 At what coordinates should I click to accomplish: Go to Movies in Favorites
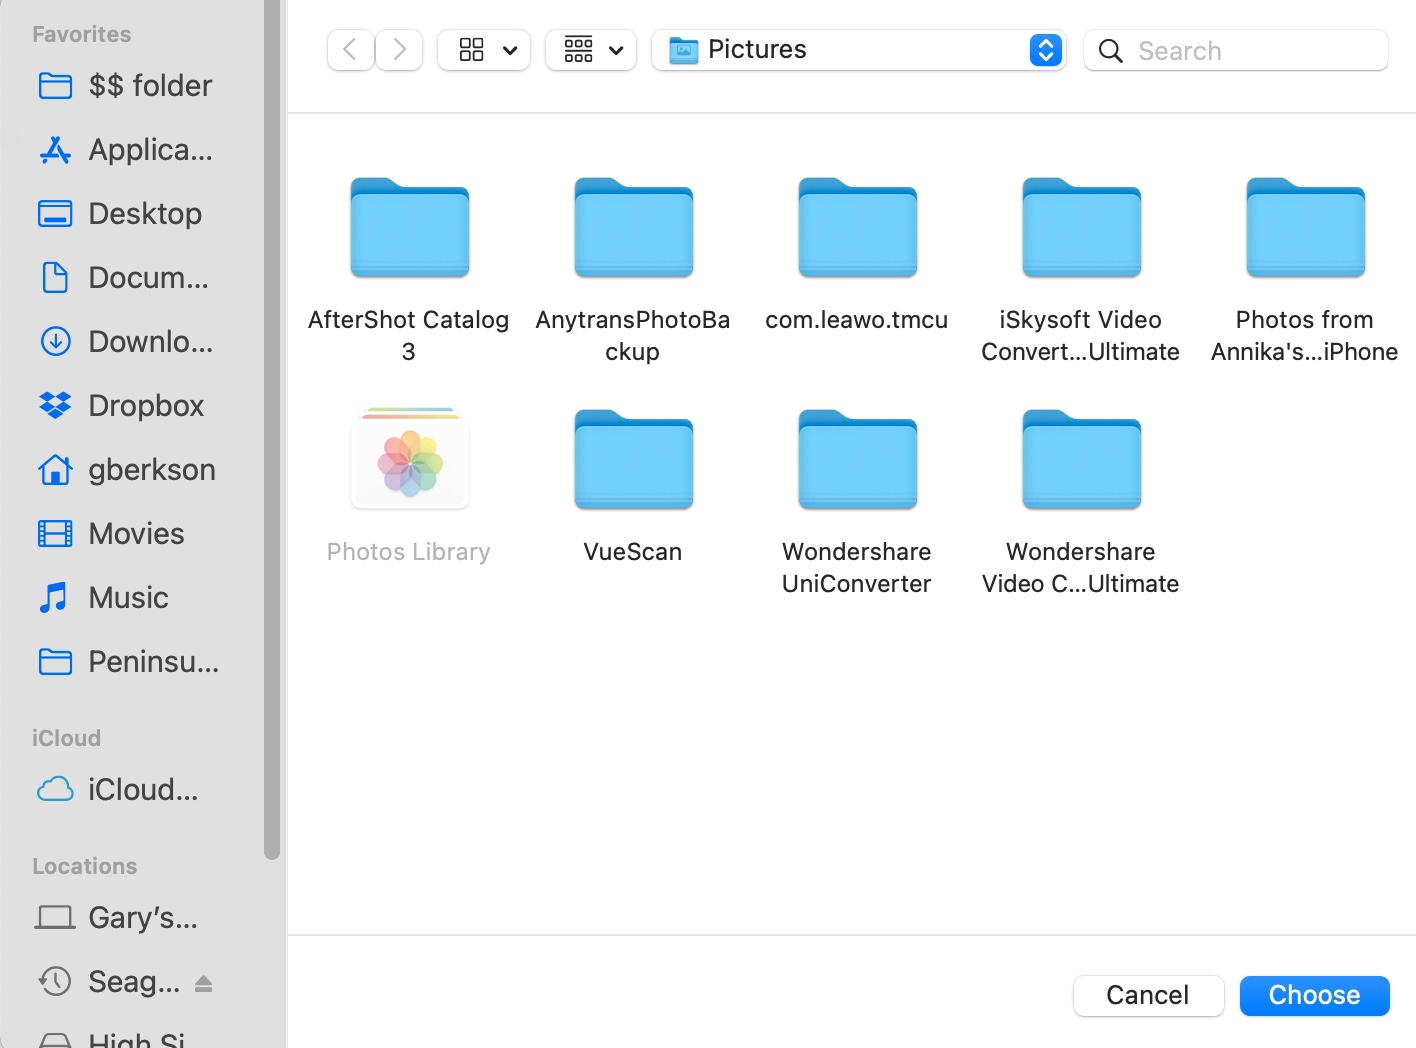pos(111,534)
